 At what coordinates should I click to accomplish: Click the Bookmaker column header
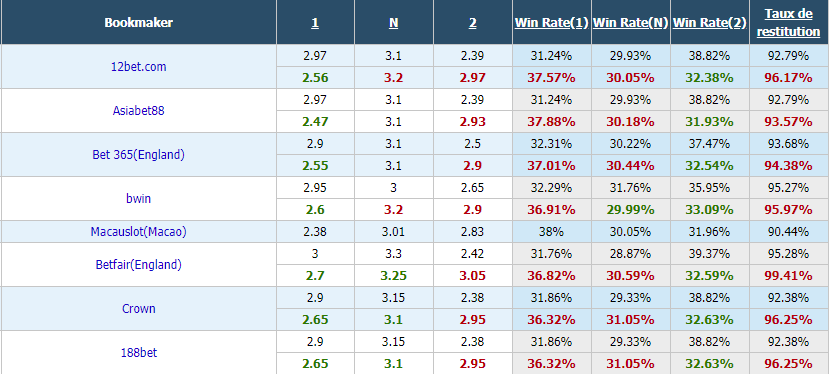[x=139, y=23]
